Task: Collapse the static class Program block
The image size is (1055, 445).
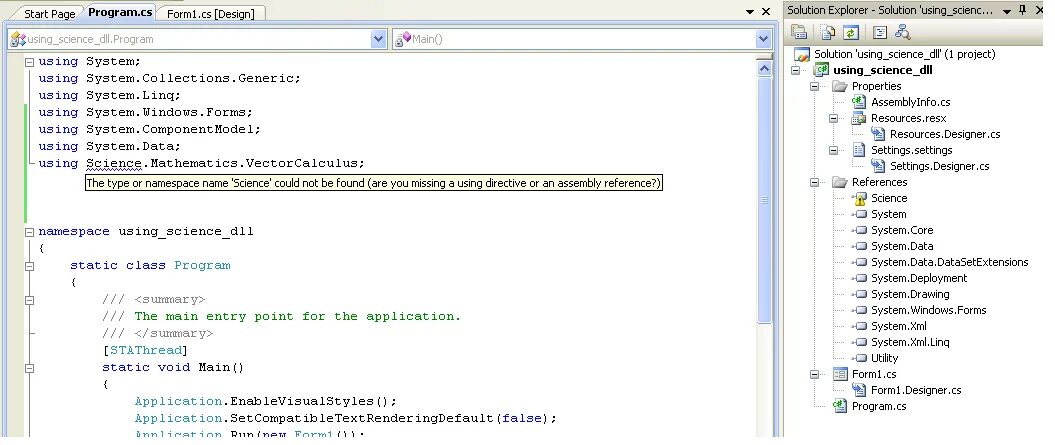Action: pyautogui.click(x=30, y=266)
